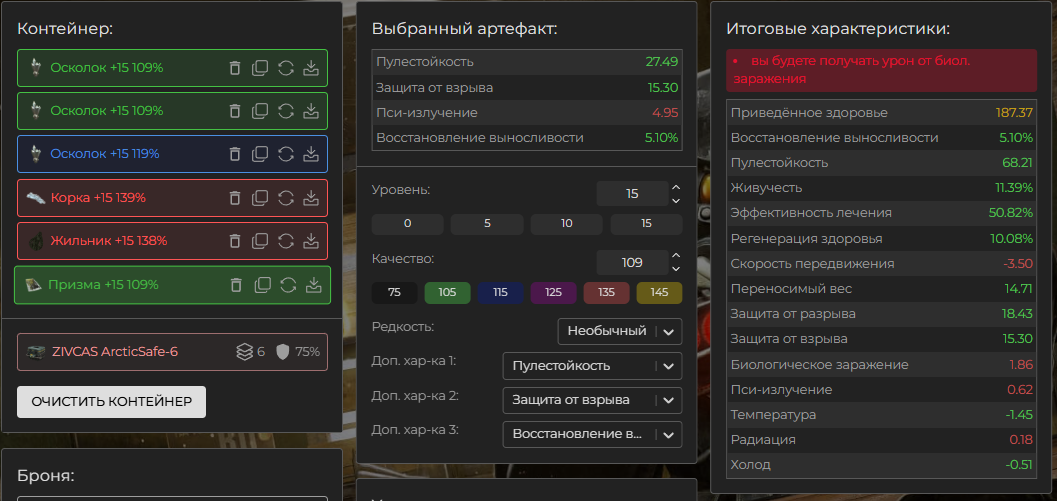Decrease Уровень with the down arrow
Image resolution: width=1057 pixels, height=501 pixels.
[x=676, y=201]
